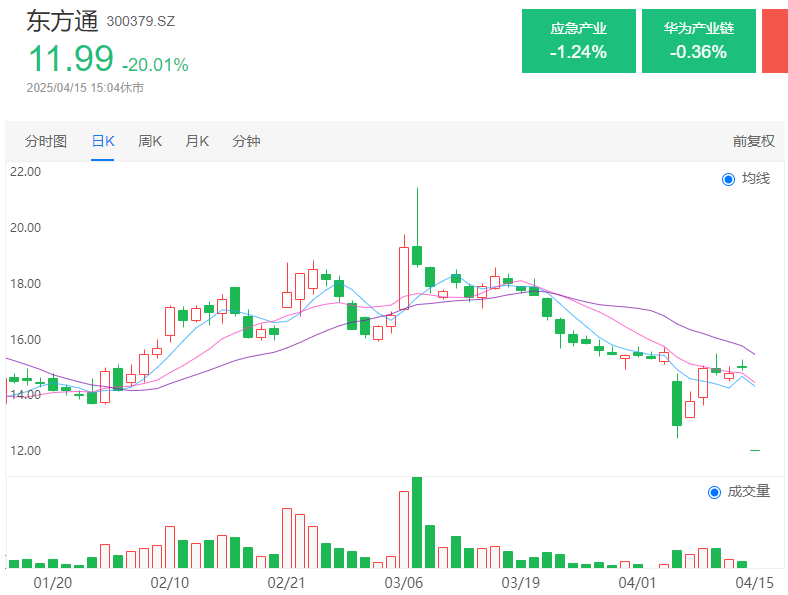Click the current price 11.99
The height and width of the screenshot is (595, 788).
[x=71, y=59]
